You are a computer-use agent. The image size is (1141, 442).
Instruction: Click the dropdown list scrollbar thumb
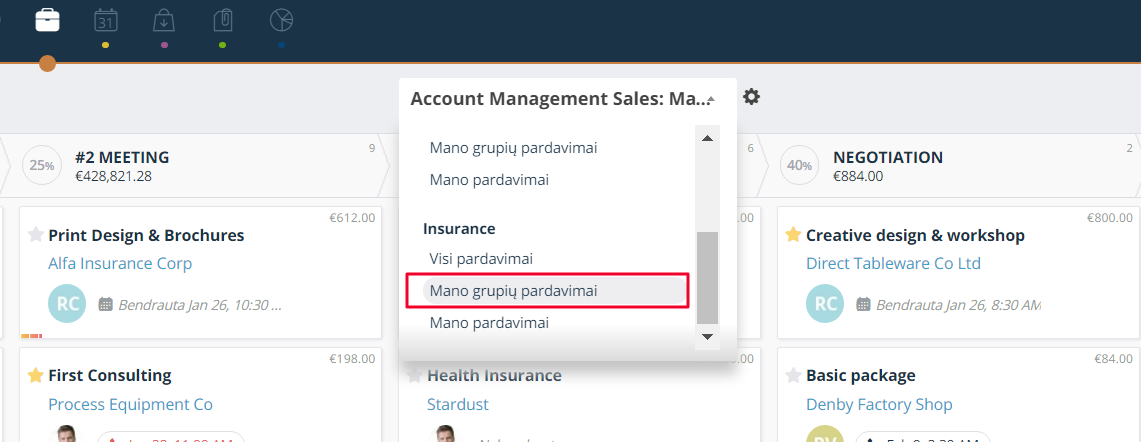tap(707, 277)
